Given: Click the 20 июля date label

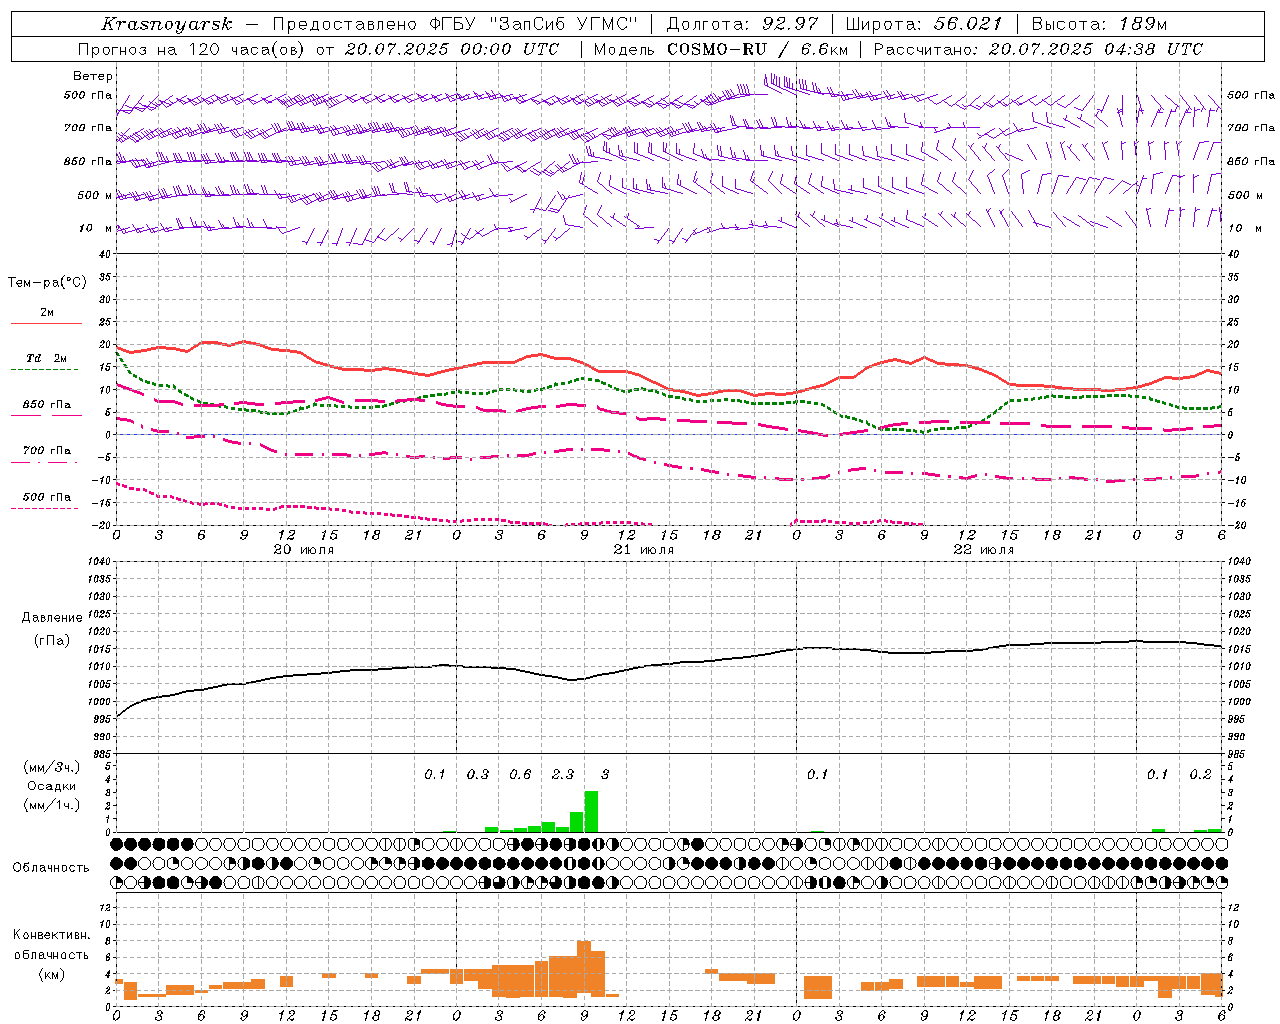Looking at the screenshot, I should coord(304,550).
